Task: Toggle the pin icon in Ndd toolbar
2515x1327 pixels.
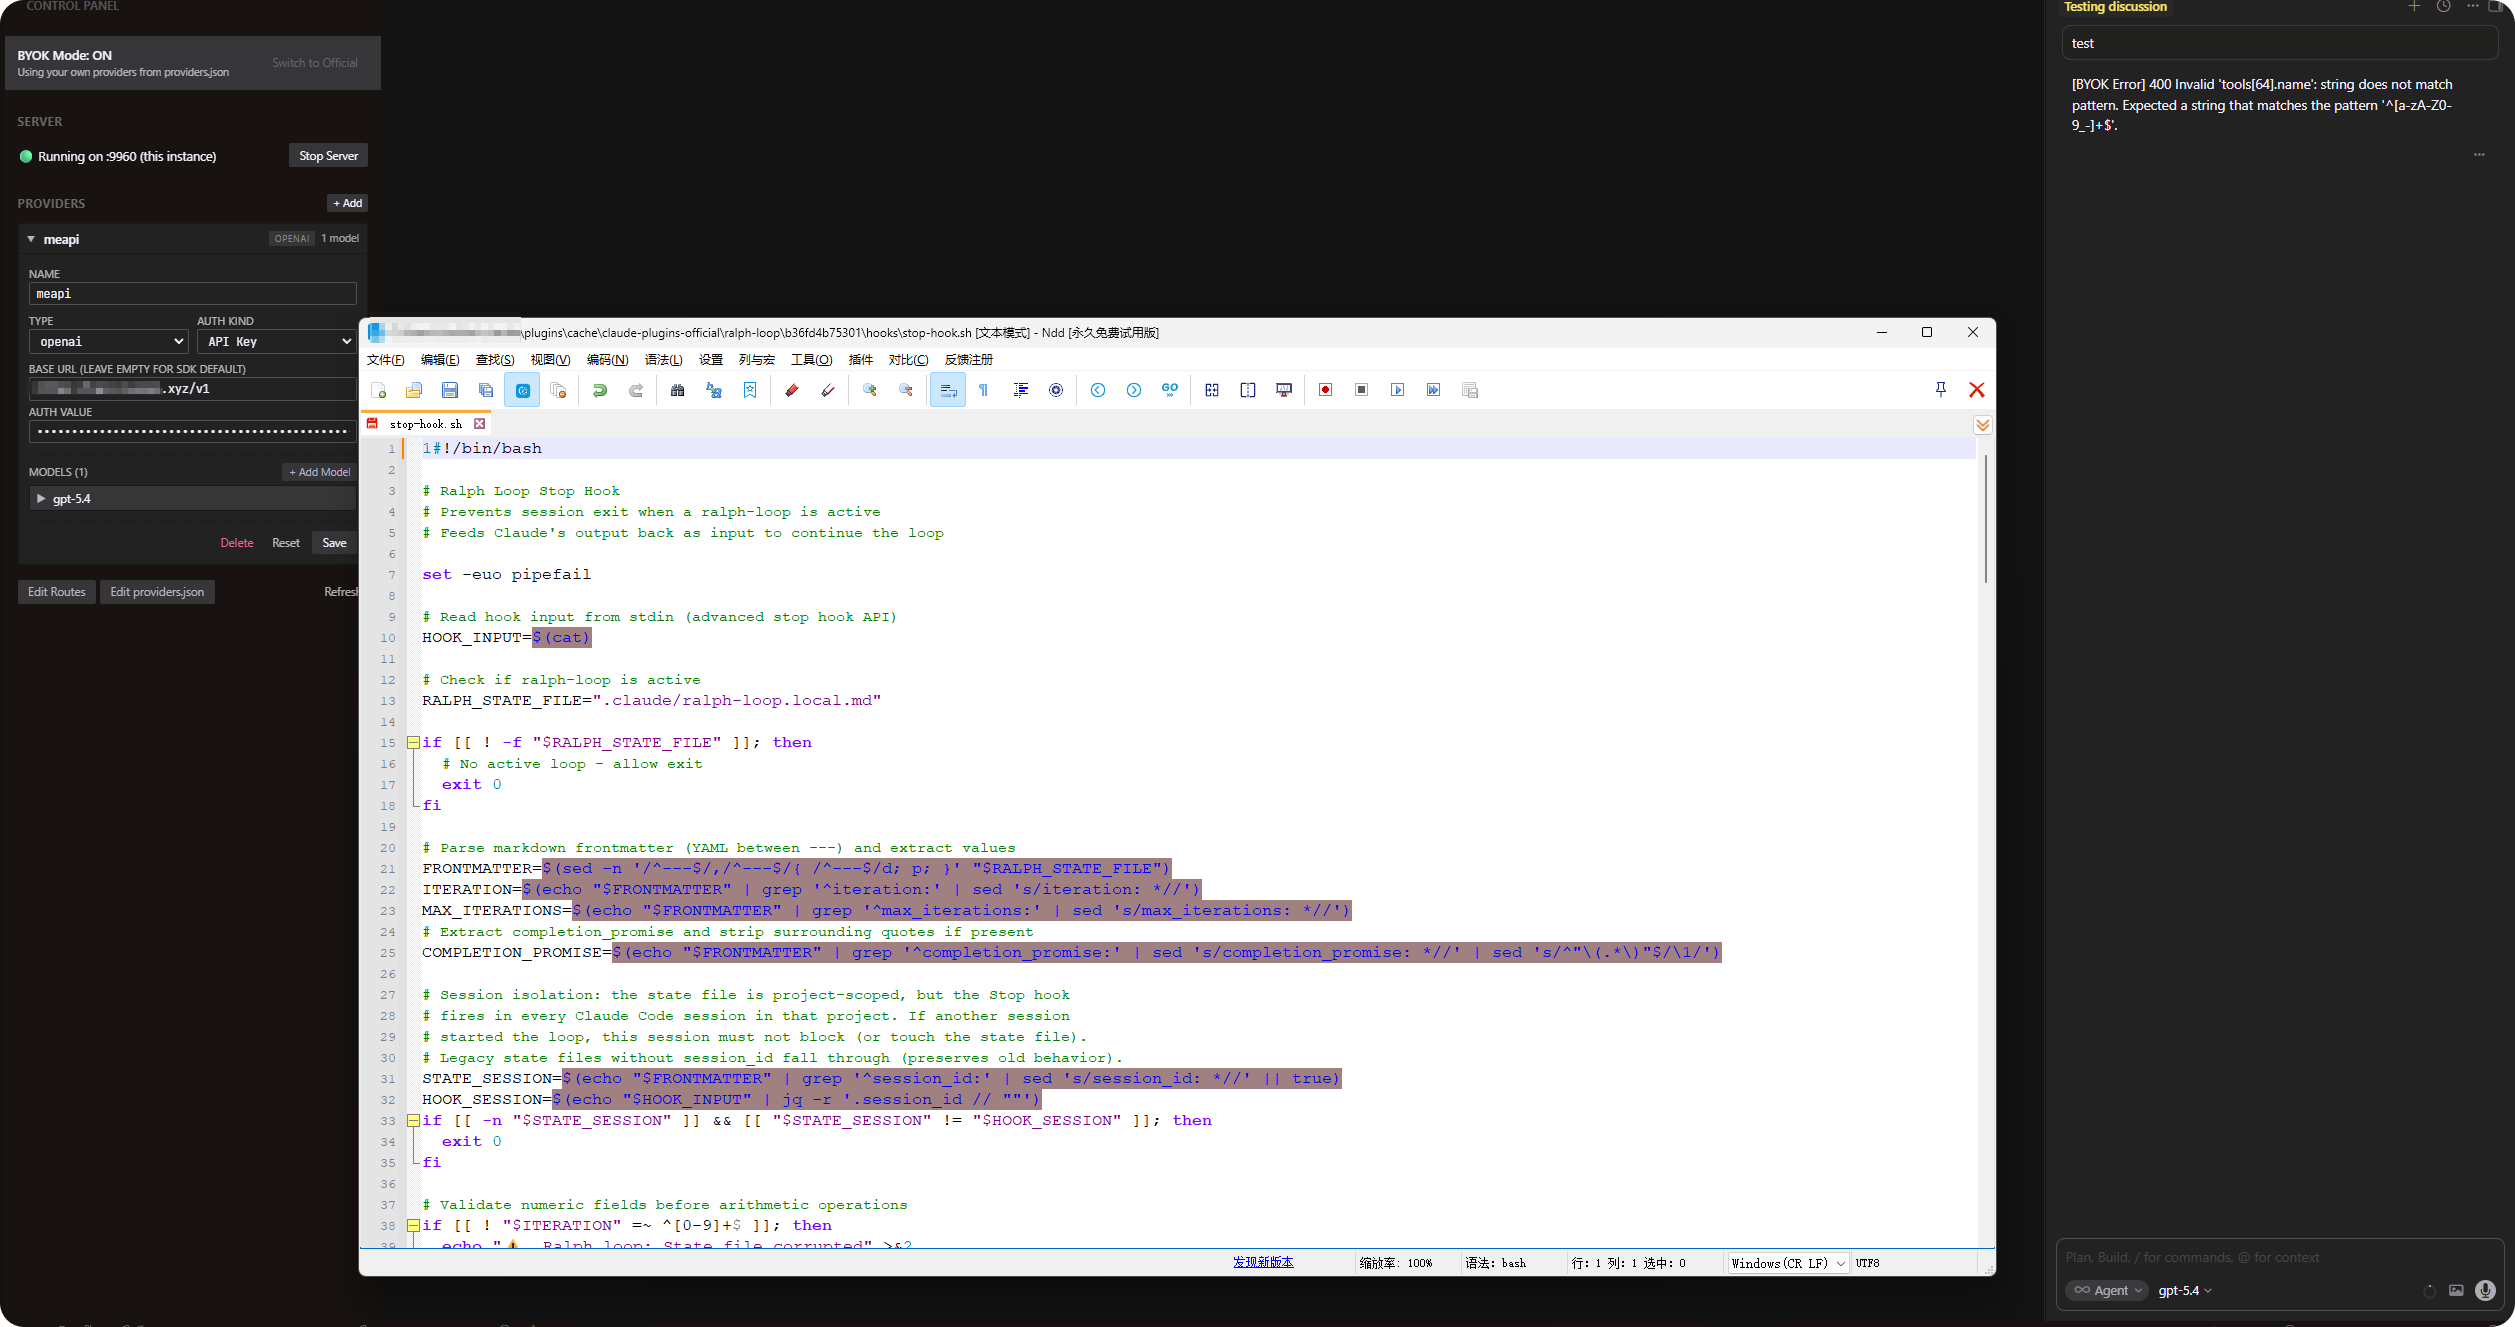Action: (x=1941, y=390)
